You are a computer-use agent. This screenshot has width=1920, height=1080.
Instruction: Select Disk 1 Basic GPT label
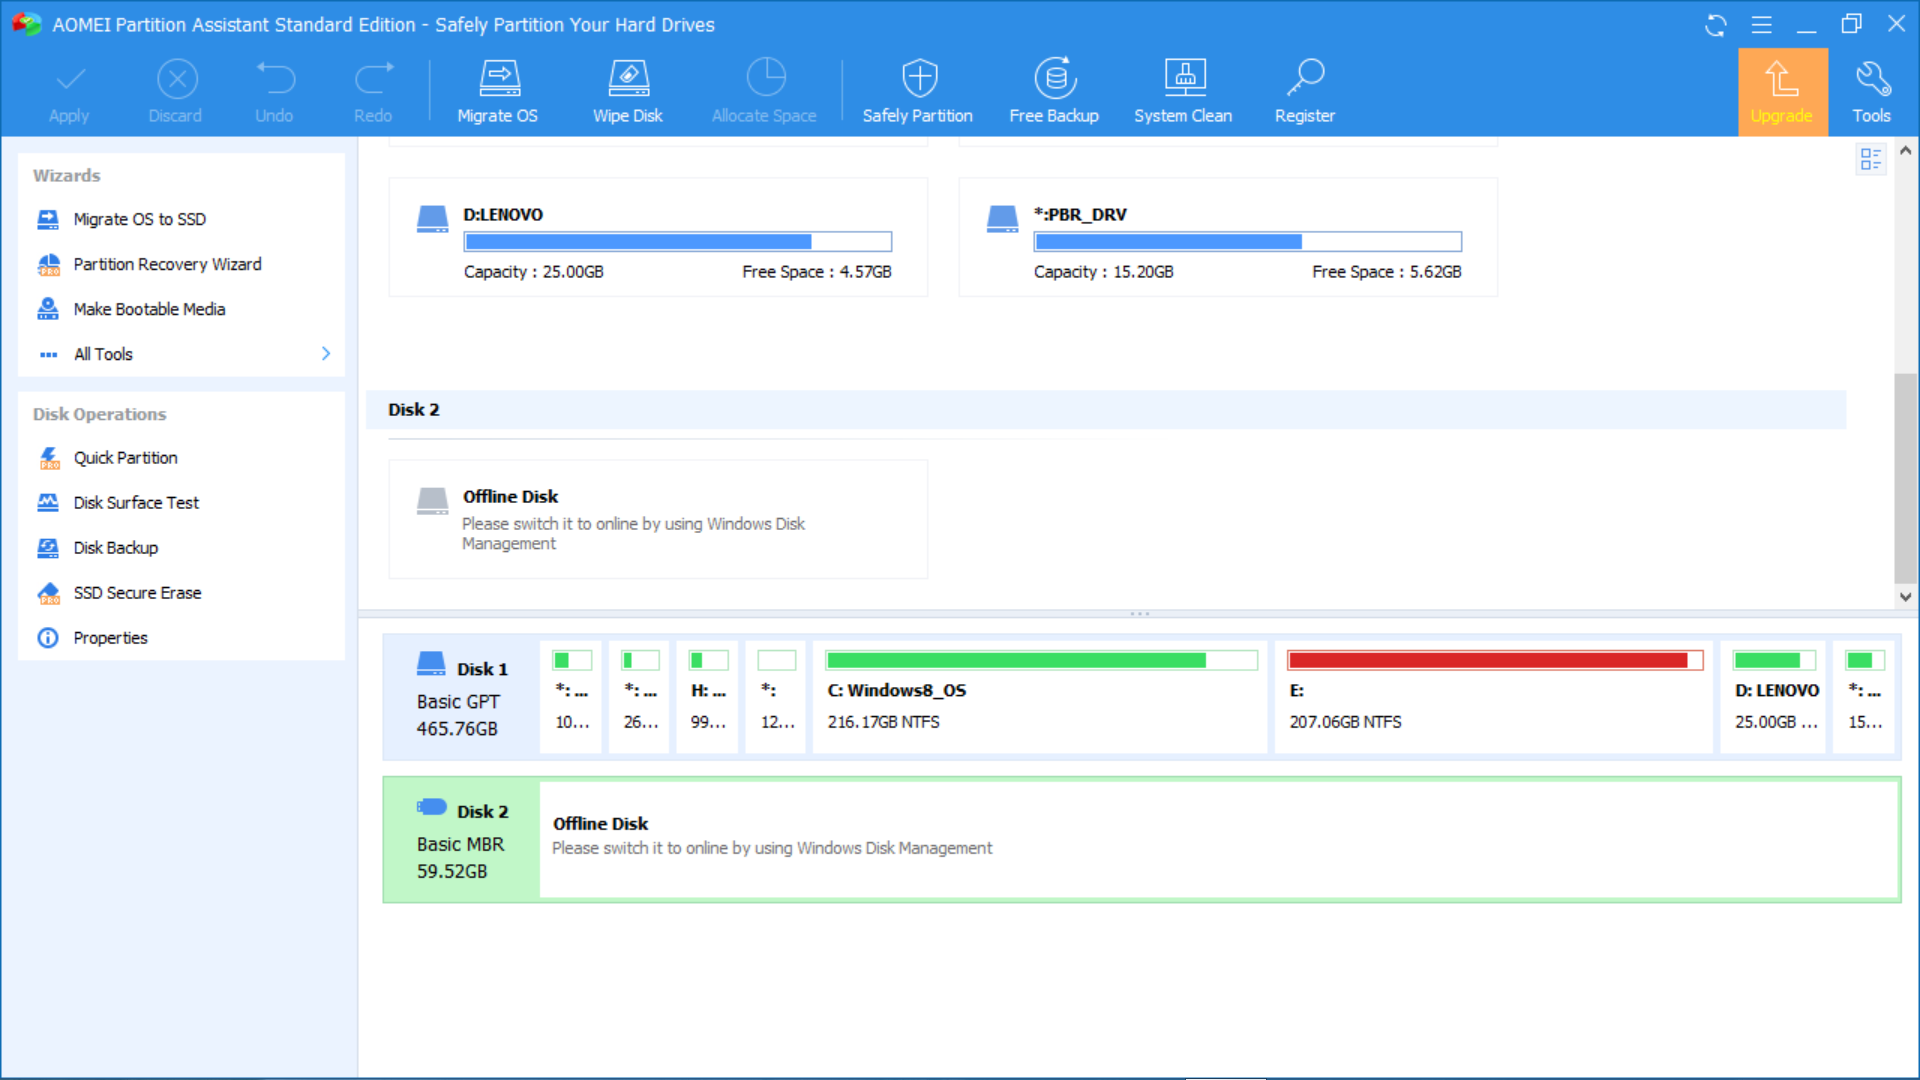click(x=461, y=698)
